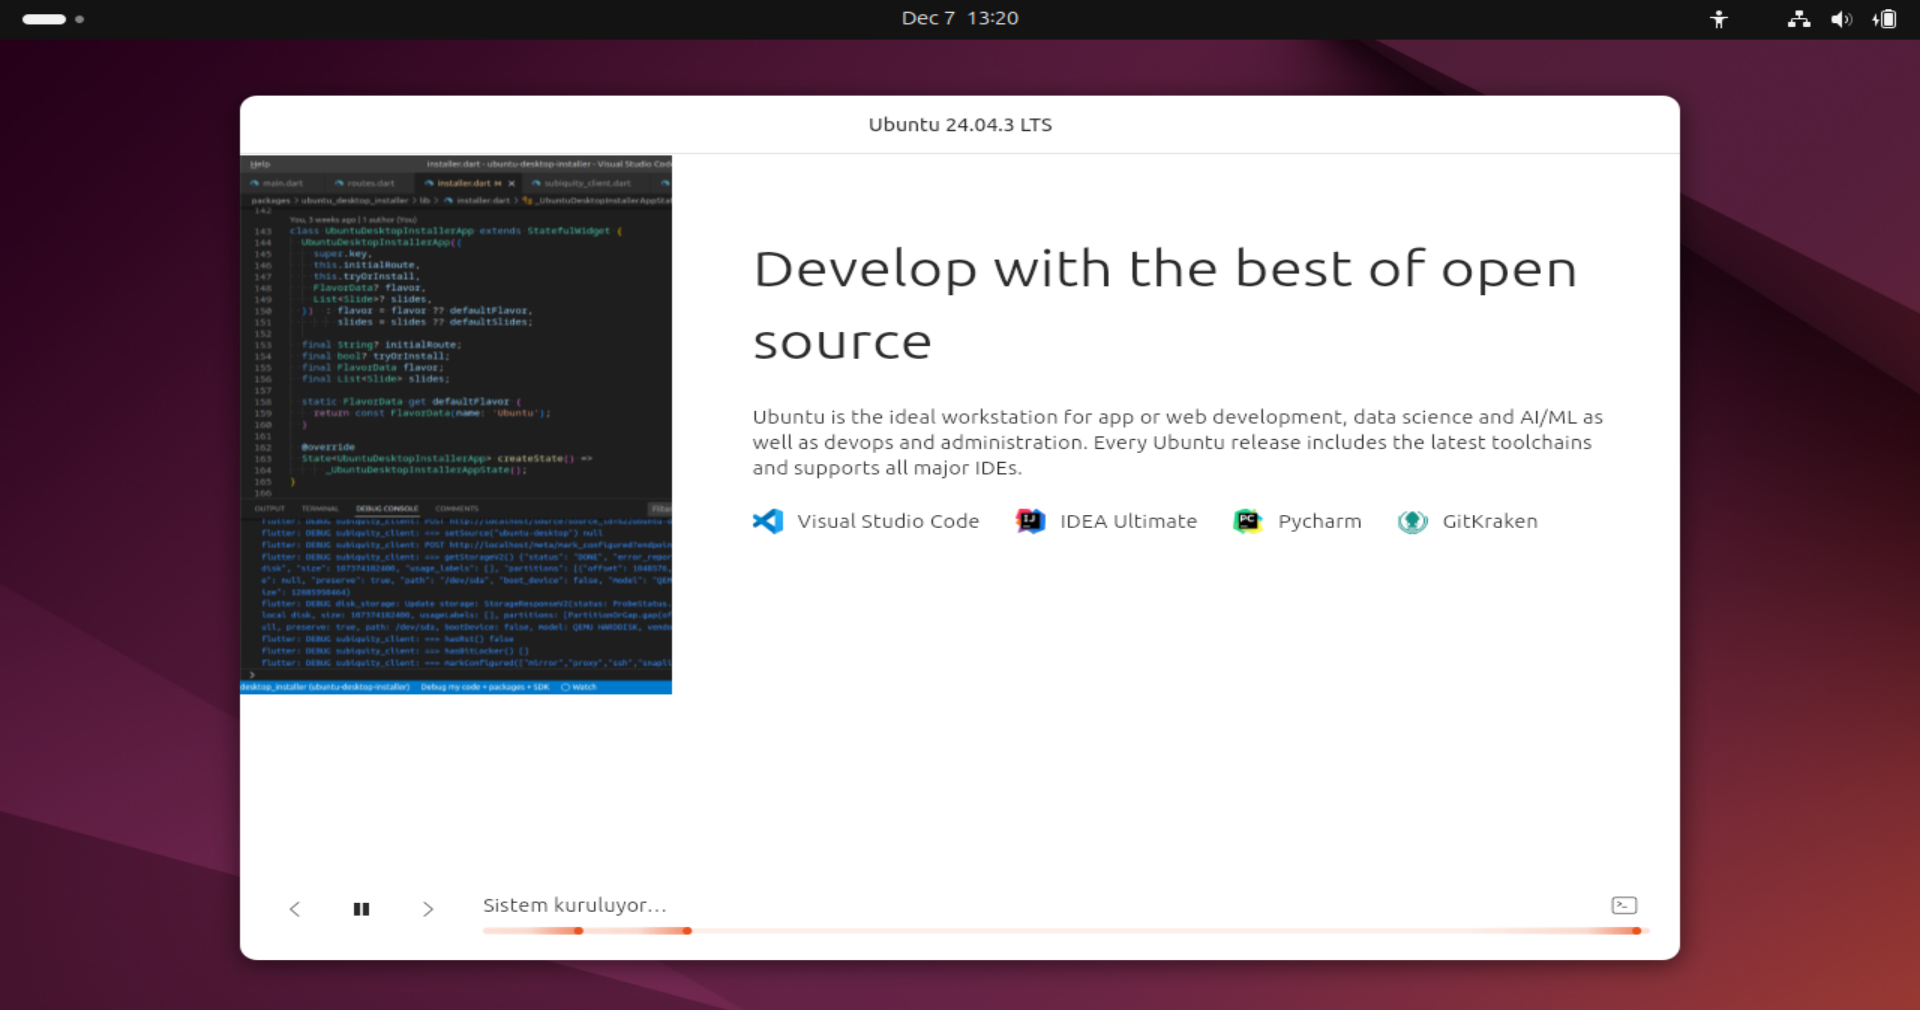This screenshot has height=1010, width=1920.
Task: Click the volume speaker icon
Action: (x=1840, y=19)
